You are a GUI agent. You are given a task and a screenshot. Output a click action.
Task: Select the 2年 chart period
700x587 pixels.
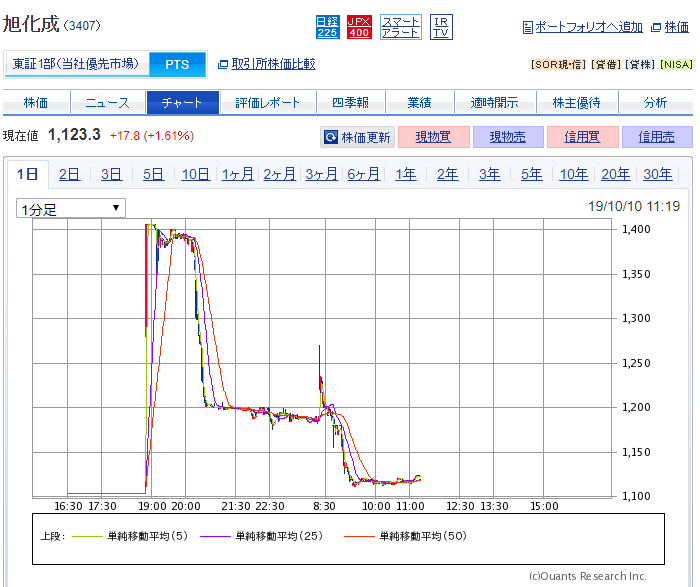pyautogui.click(x=447, y=174)
